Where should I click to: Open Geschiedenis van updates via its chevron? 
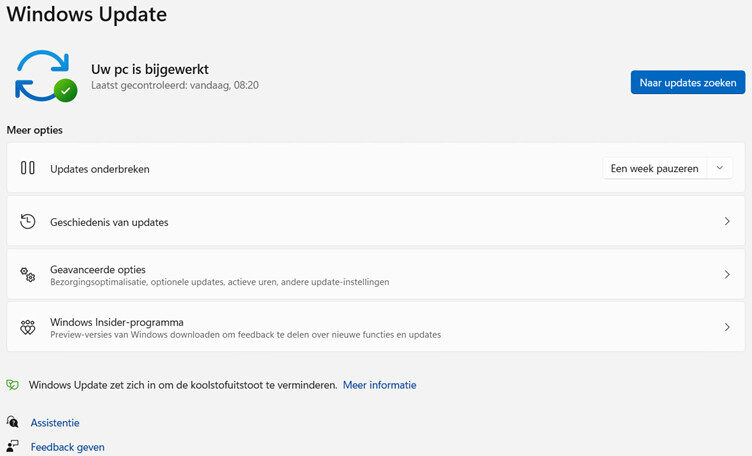(727, 221)
